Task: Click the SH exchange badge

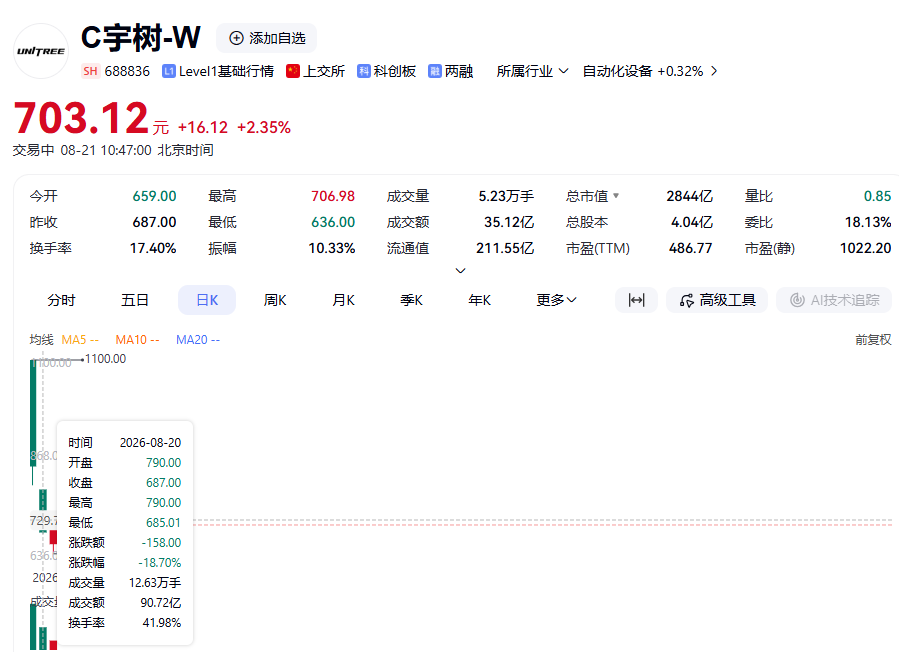Action: pos(90,71)
